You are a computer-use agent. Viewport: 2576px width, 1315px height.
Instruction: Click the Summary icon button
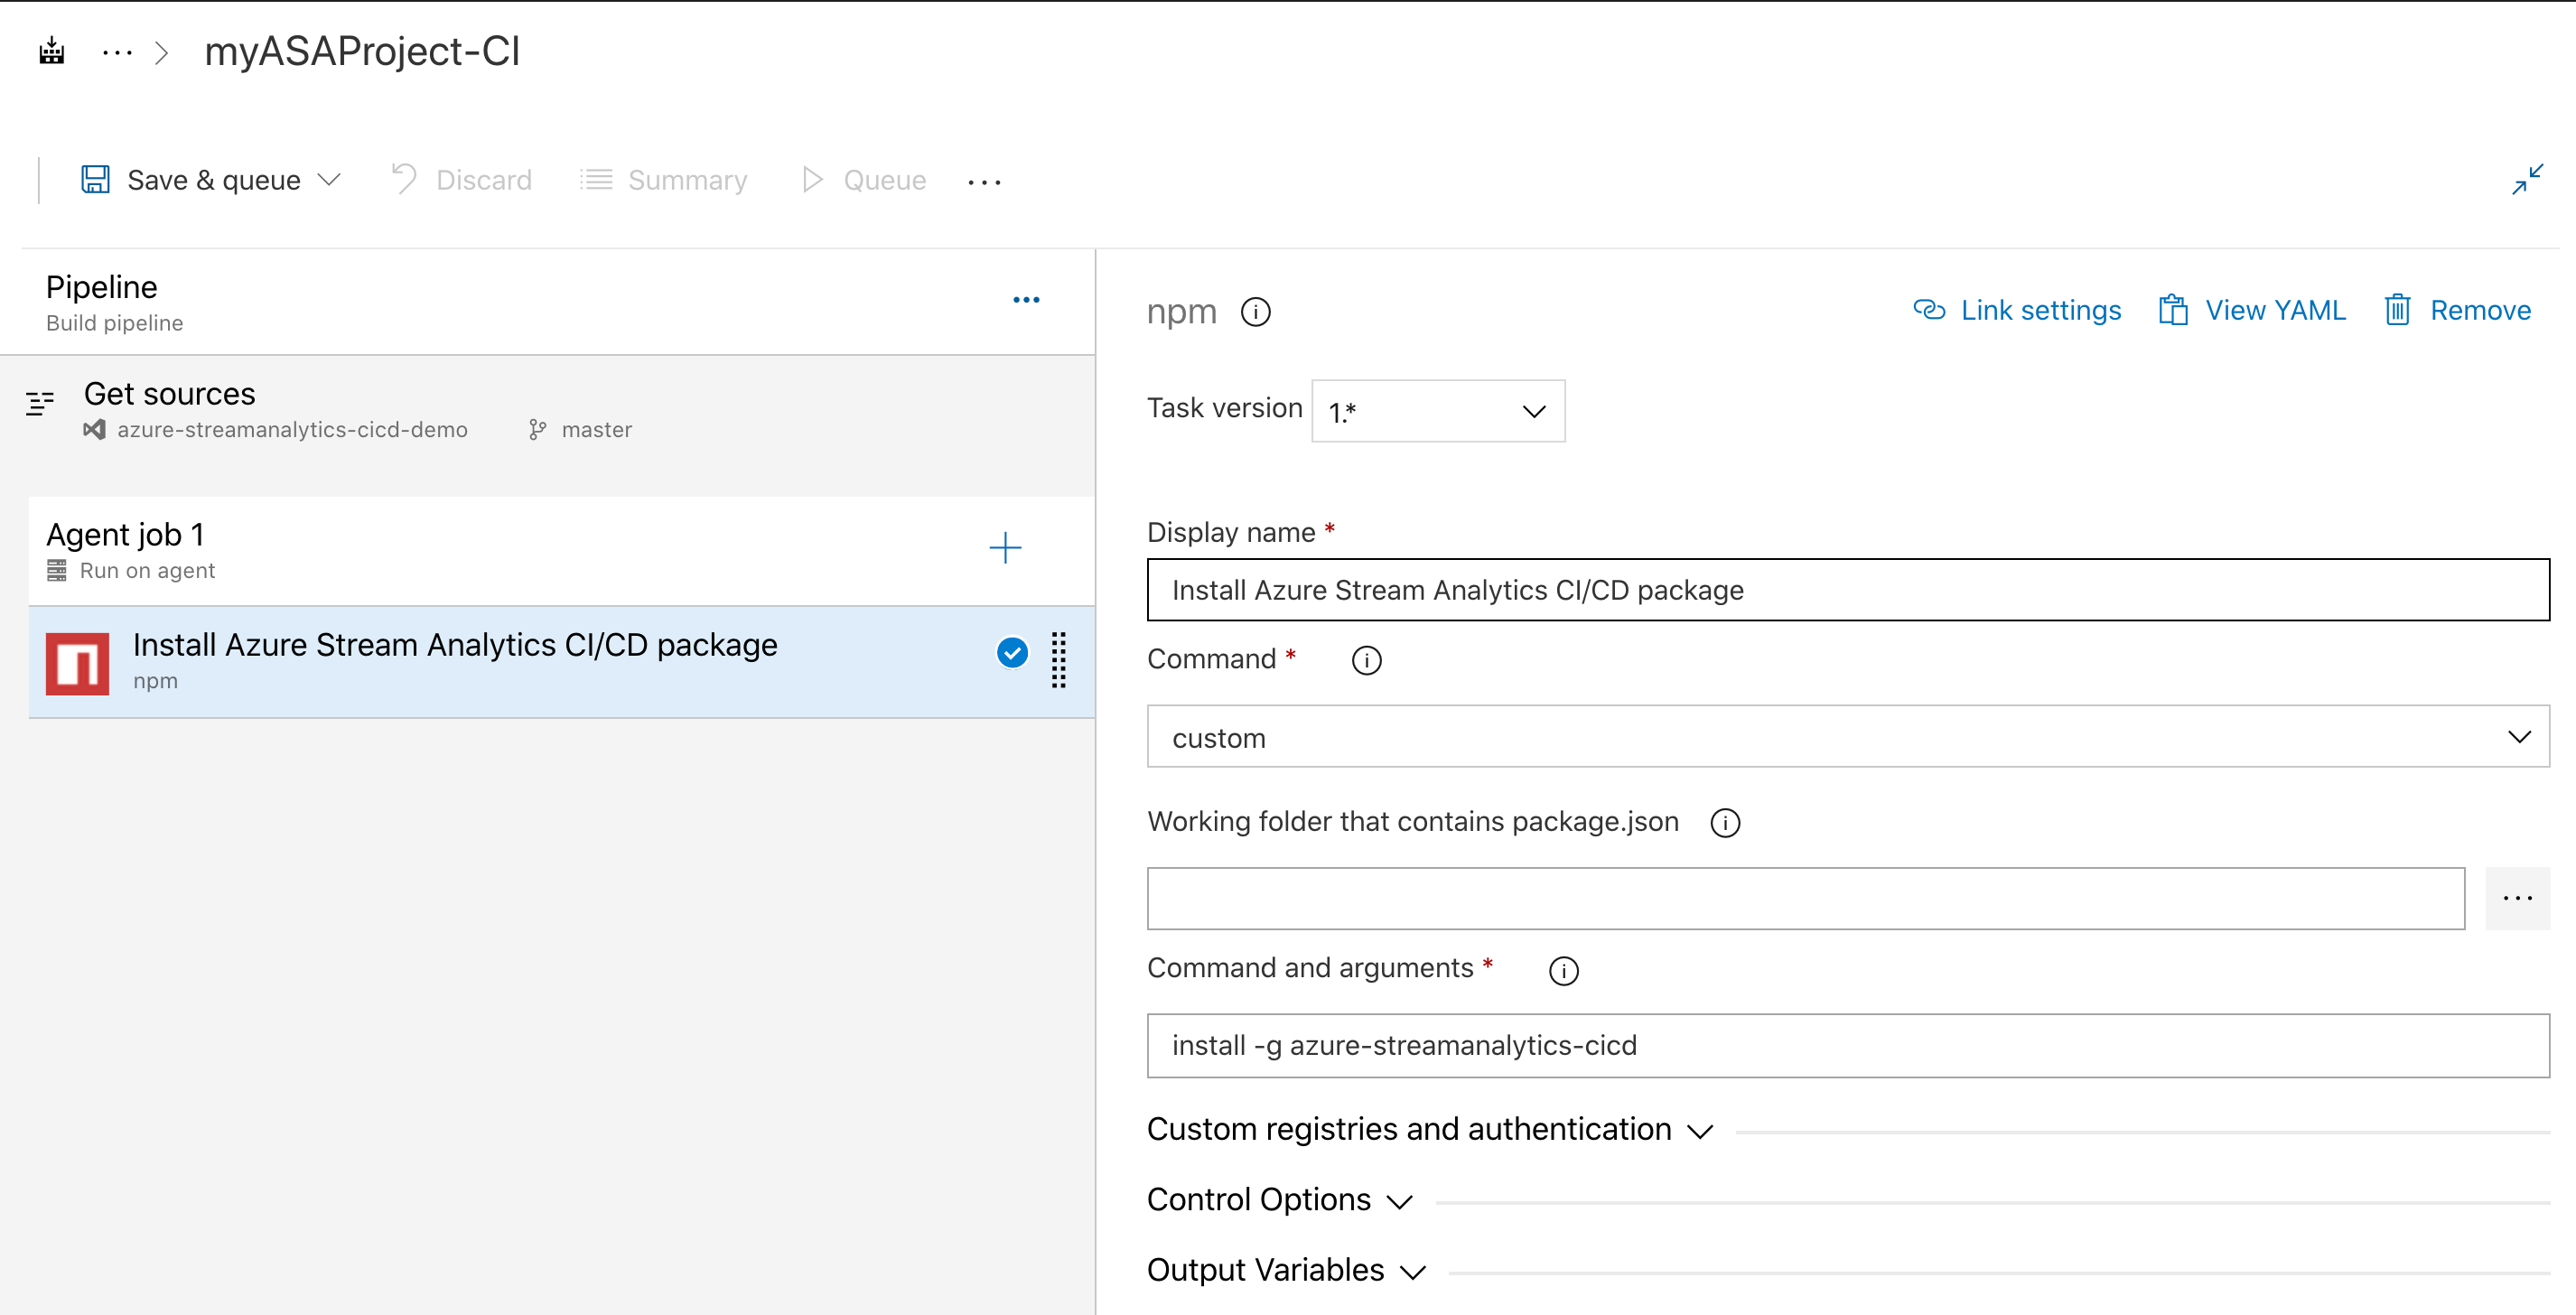[597, 180]
